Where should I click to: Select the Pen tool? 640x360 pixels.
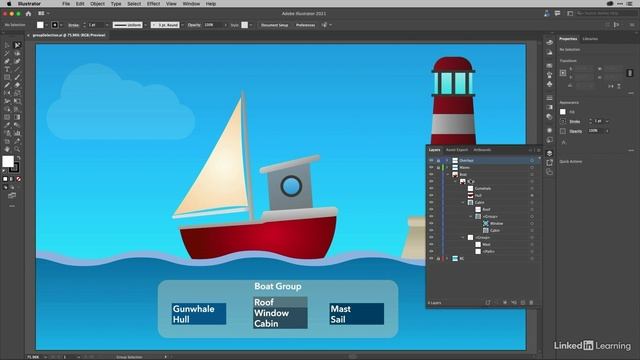[x=7, y=61]
